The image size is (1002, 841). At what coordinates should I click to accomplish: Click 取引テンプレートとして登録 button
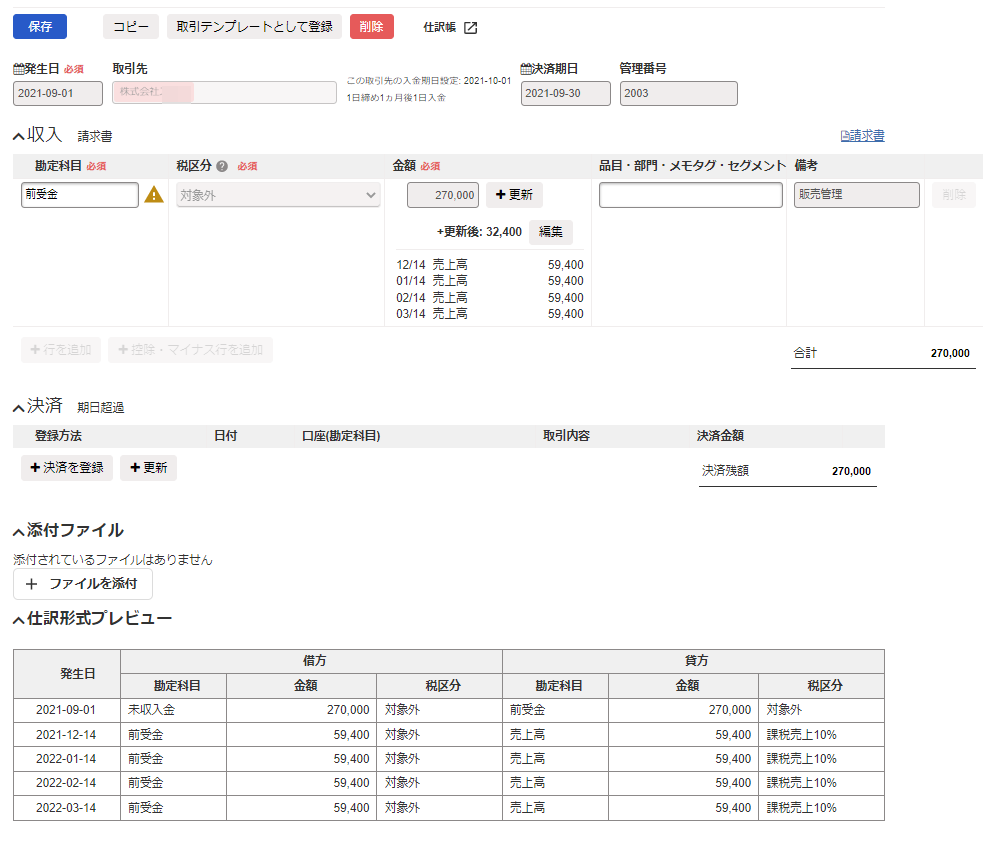(254, 26)
